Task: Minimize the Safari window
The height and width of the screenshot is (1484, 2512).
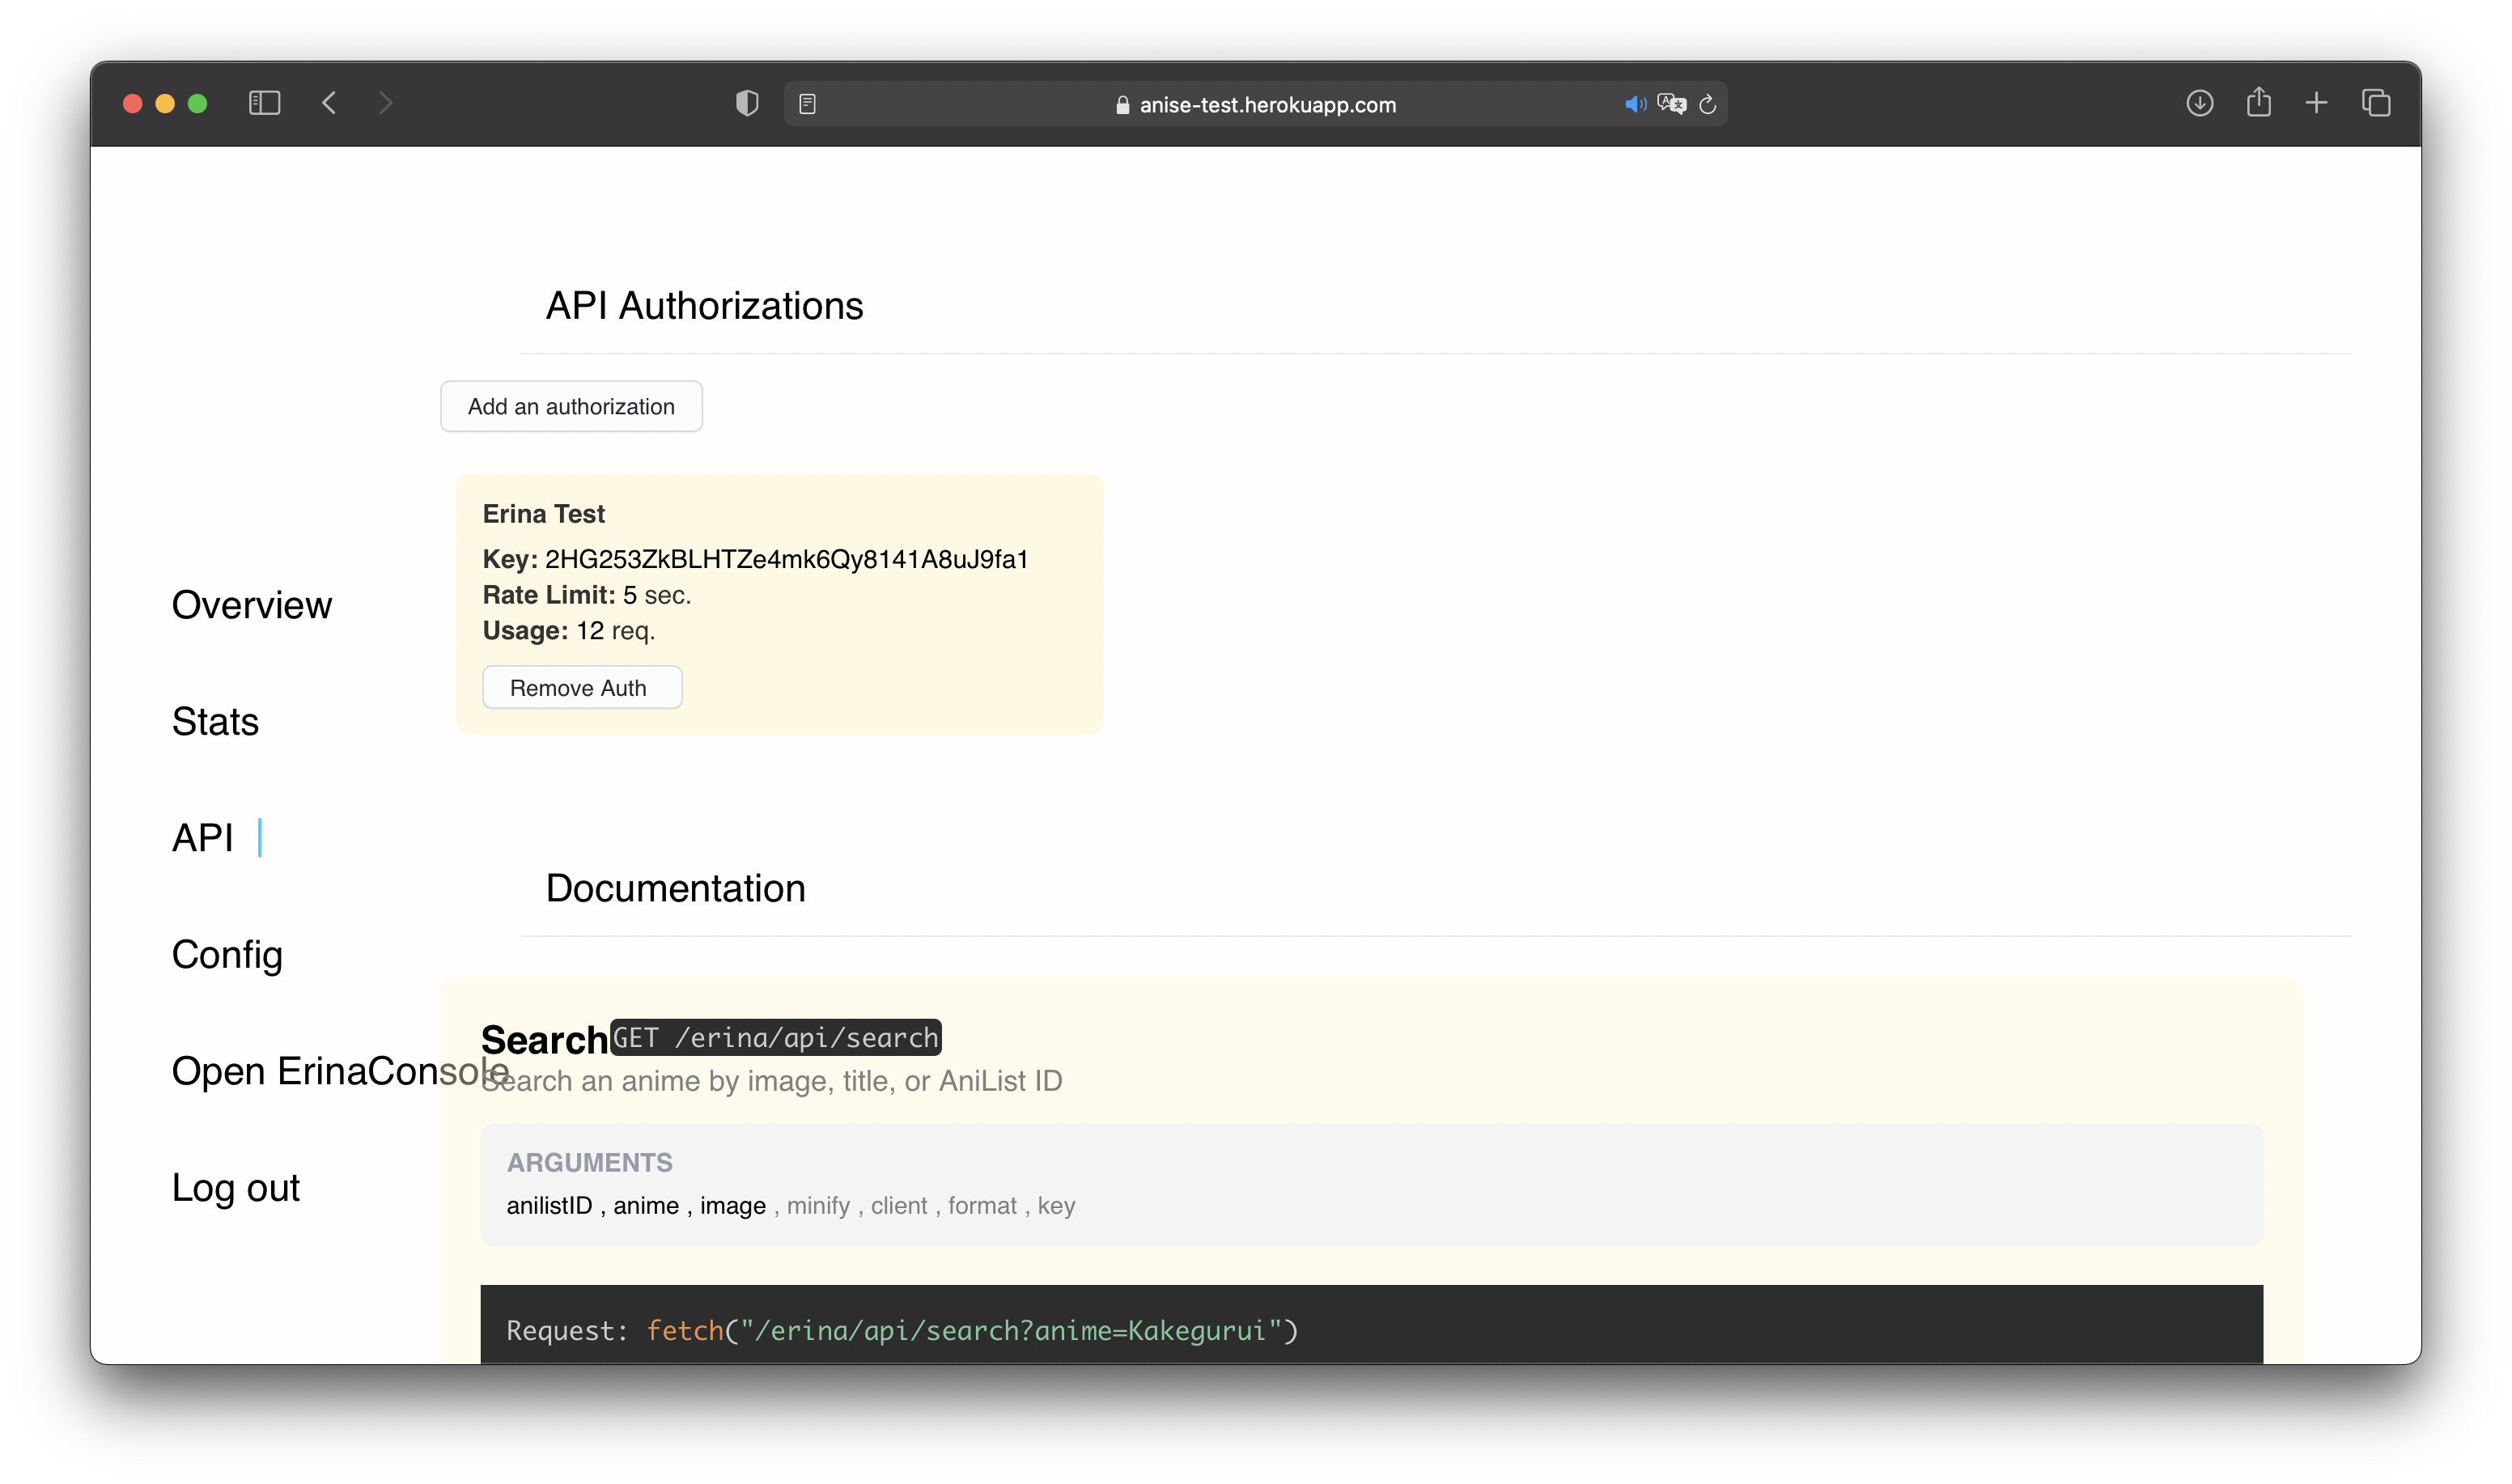Action: pos(165,103)
